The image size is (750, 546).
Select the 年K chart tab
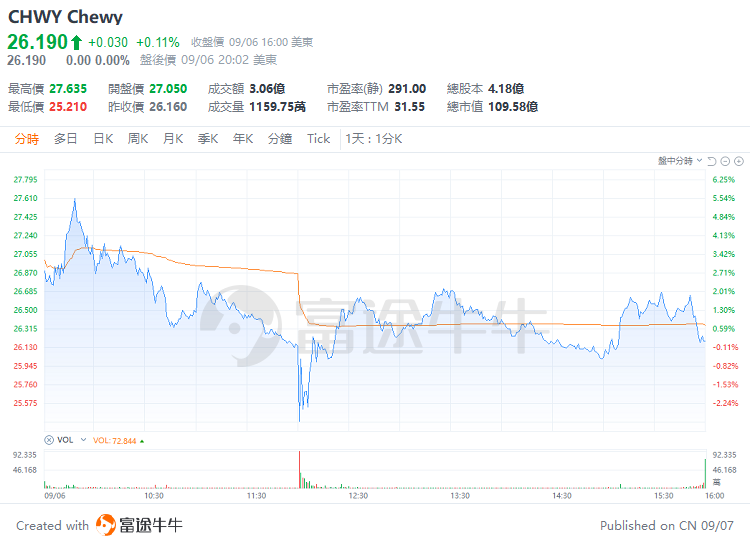click(243, 139)
